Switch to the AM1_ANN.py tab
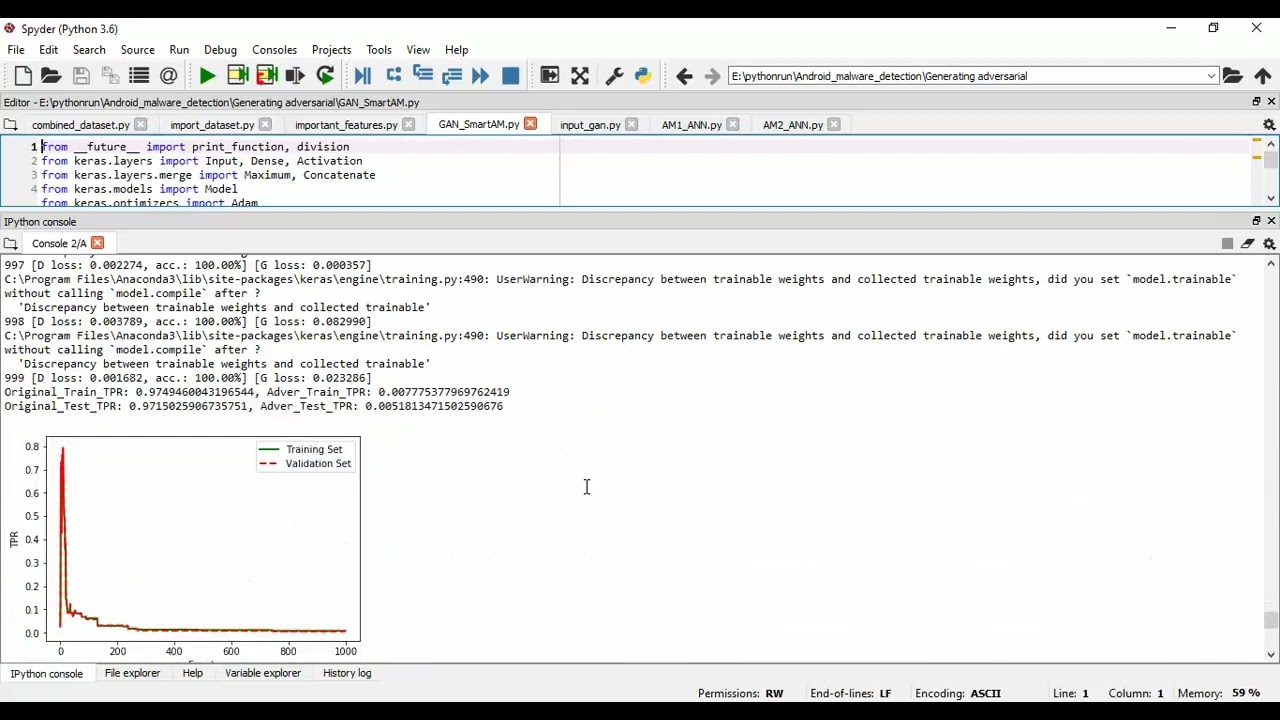 tap(691, 125)
